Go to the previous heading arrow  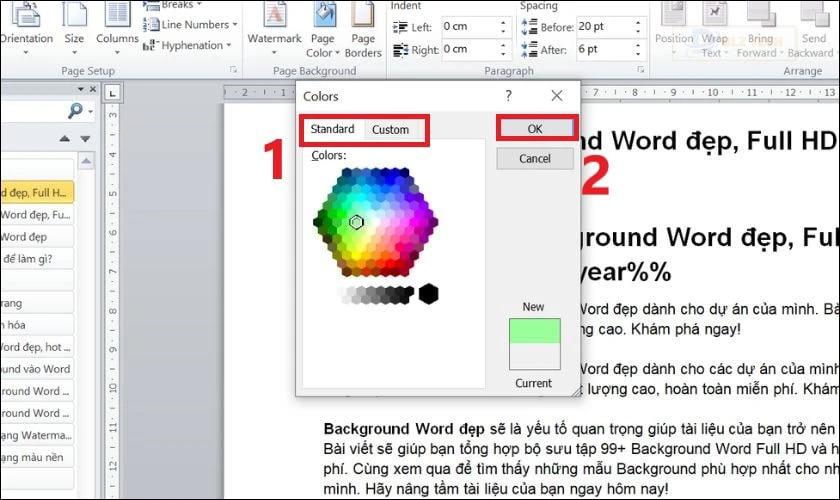(65, 139)
